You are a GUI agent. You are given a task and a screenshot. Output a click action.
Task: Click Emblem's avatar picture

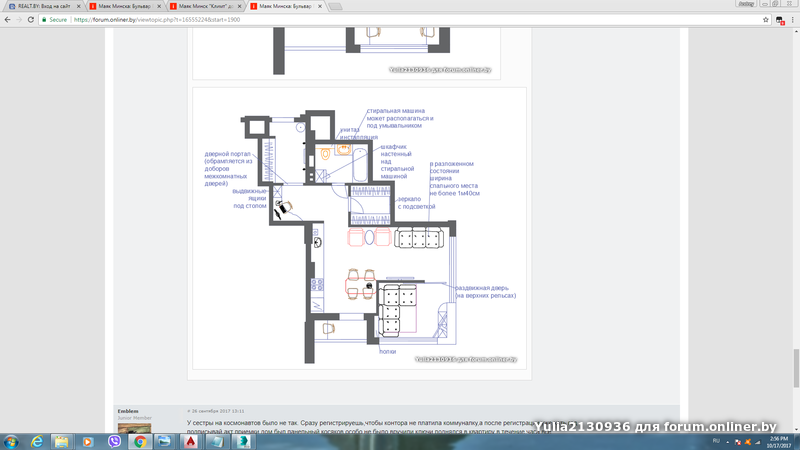point(134,429)
